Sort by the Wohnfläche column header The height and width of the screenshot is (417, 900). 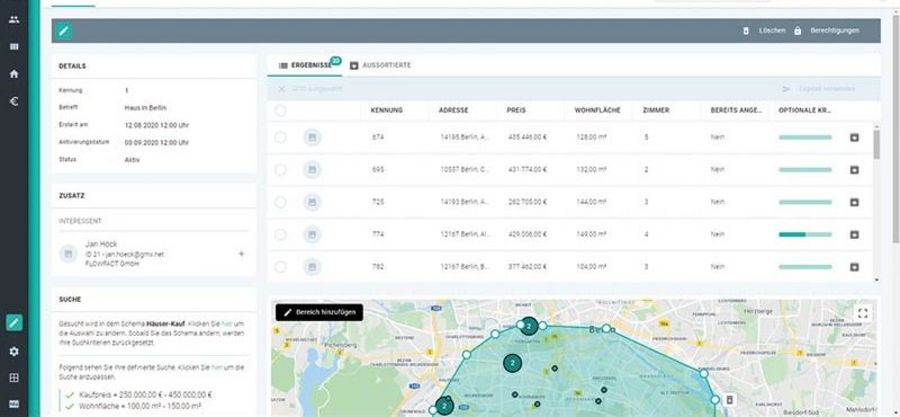point(597,110)
